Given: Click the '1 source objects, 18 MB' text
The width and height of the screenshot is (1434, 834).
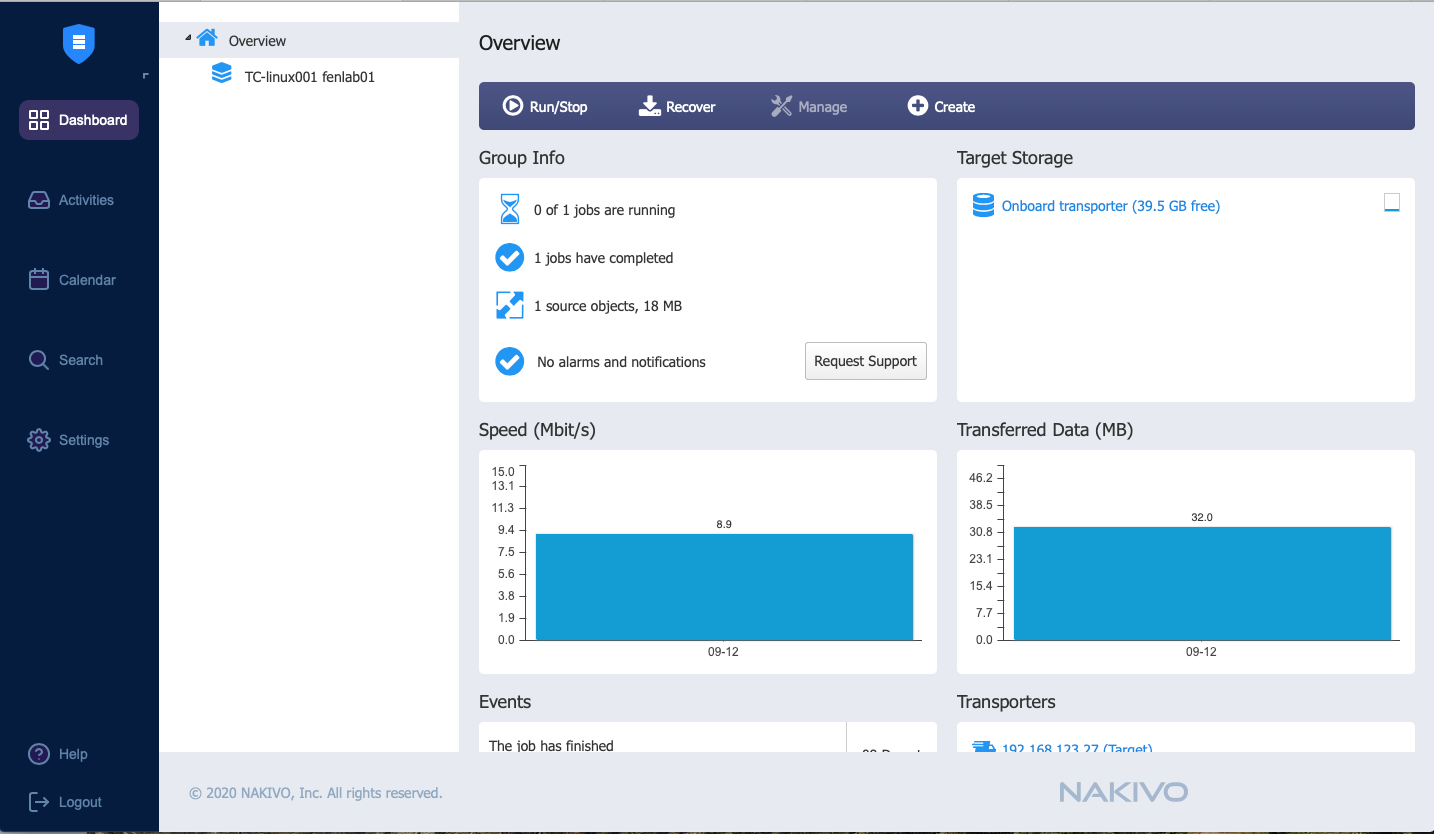Looking at the screenshot, I should [608, 306].
